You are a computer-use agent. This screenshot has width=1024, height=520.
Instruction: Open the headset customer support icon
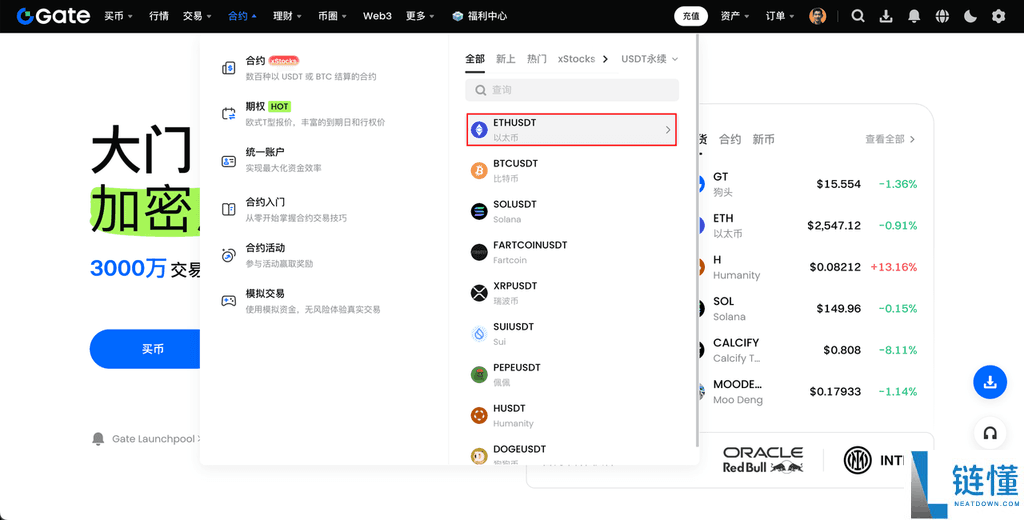990,432
